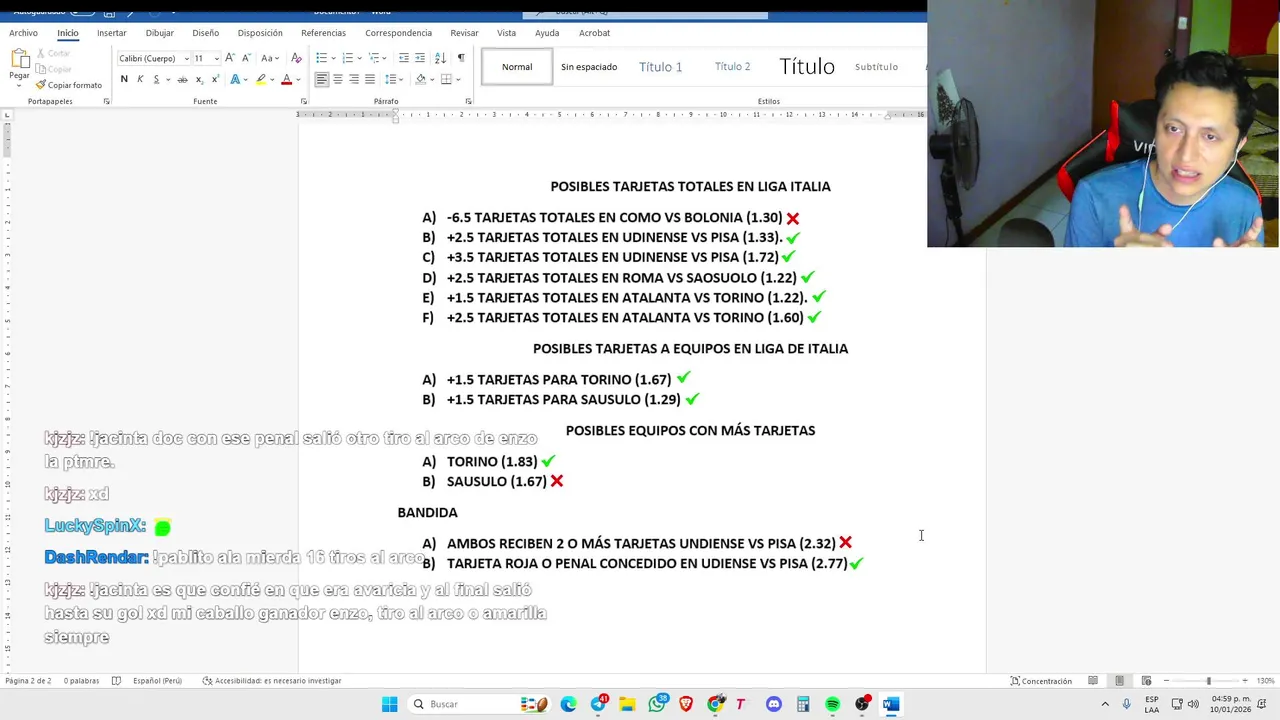Click the bulleted list icon

321,58
